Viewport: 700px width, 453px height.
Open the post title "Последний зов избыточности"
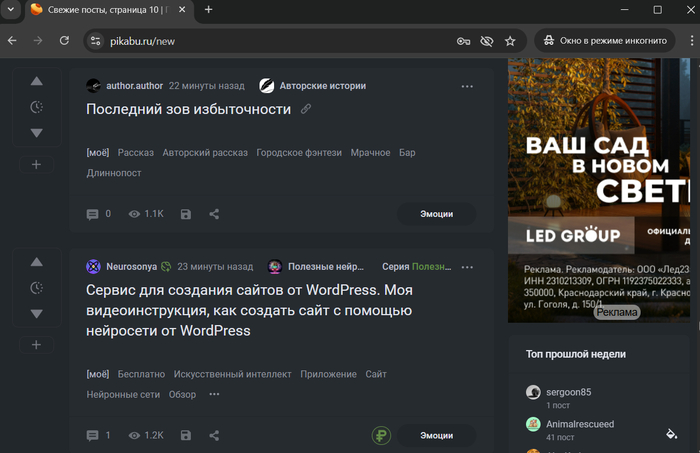pos(188,109)
